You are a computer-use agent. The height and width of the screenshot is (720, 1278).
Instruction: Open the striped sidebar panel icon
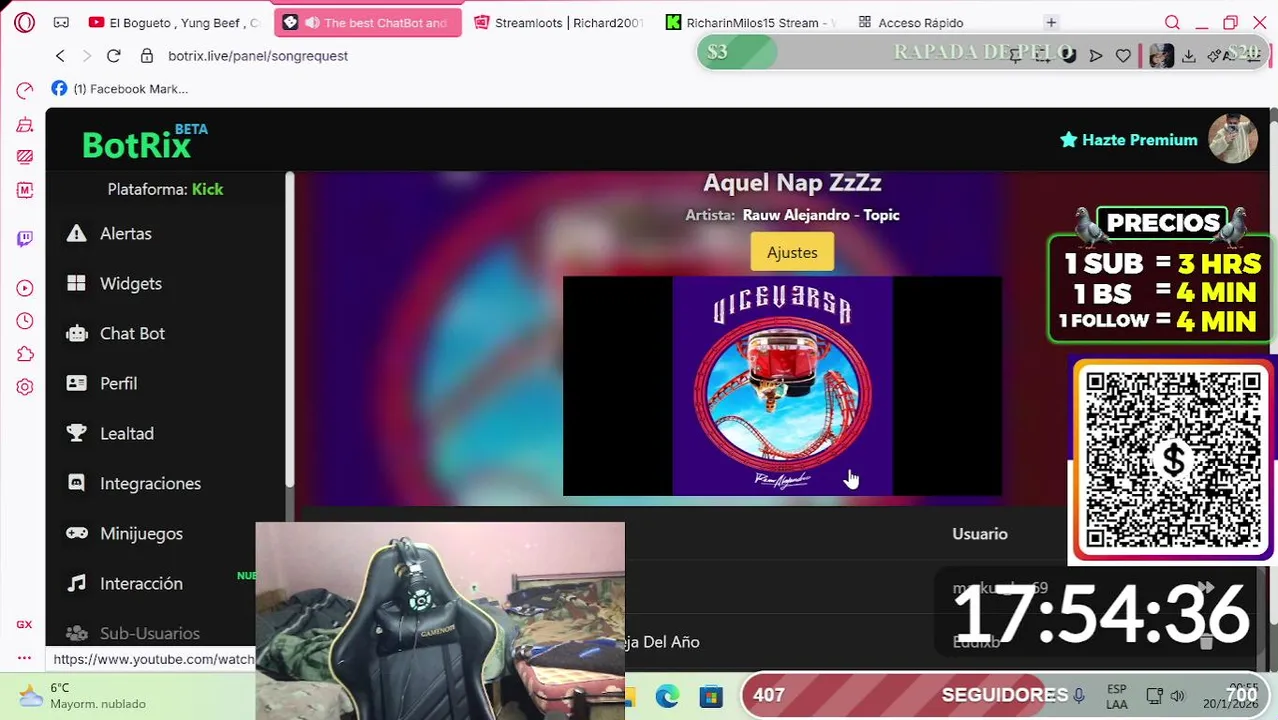pos(25,157)
